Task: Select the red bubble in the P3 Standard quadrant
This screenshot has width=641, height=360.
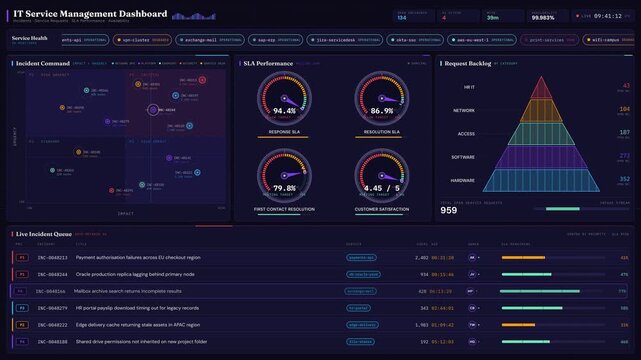Action: pyautogui.click(x=112, y=190)
